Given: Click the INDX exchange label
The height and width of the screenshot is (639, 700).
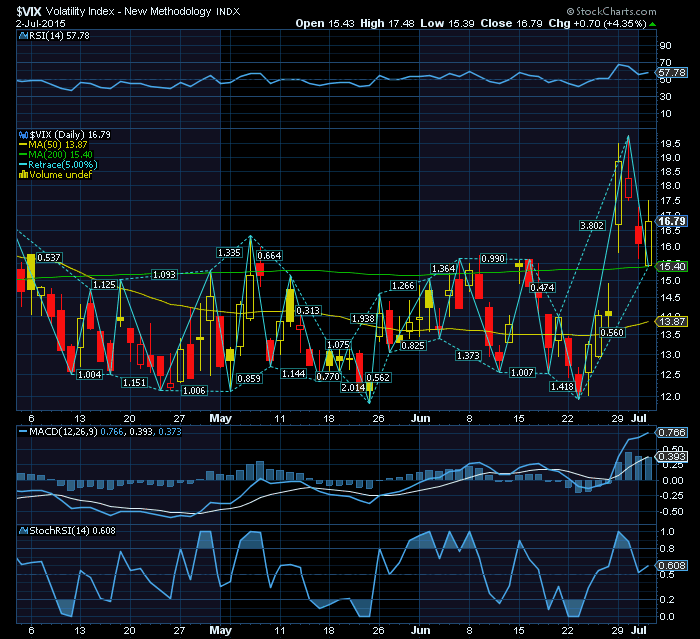Looking at the screenshot, I should 228,12.
